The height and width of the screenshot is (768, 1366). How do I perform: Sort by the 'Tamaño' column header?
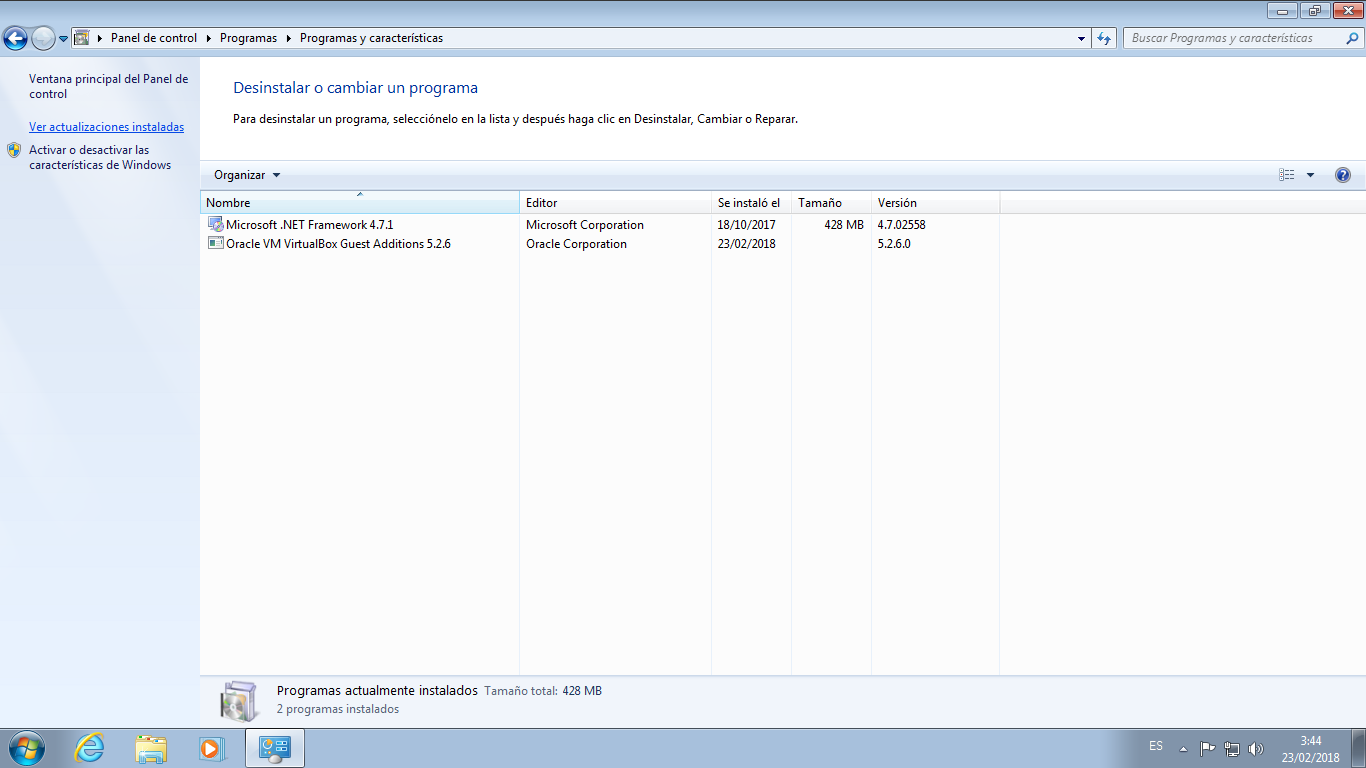click(831, 203)
